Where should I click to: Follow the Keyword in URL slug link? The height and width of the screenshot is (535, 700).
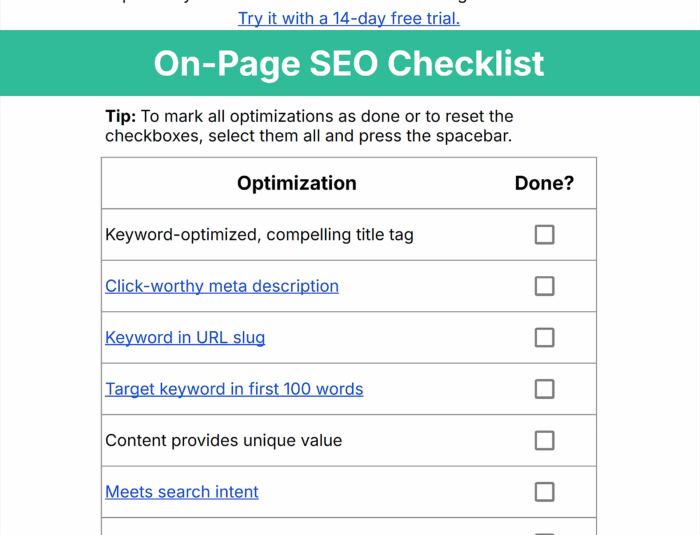point(185,338)
